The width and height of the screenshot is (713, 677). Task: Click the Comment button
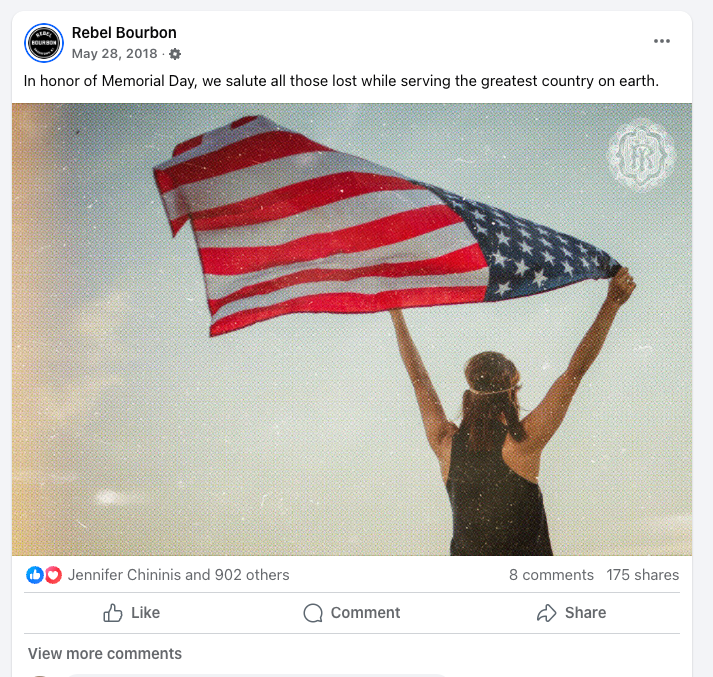tap(352, 612)
